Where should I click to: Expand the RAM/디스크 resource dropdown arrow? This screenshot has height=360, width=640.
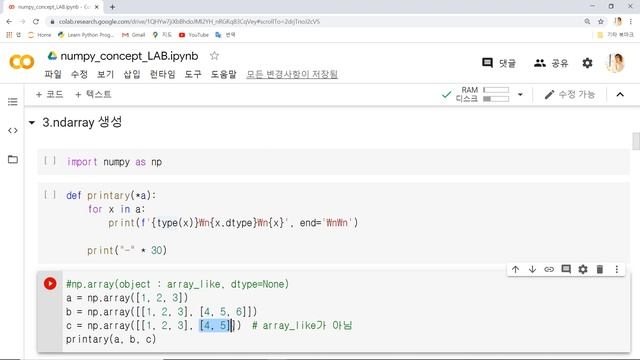tap(520, 95)
